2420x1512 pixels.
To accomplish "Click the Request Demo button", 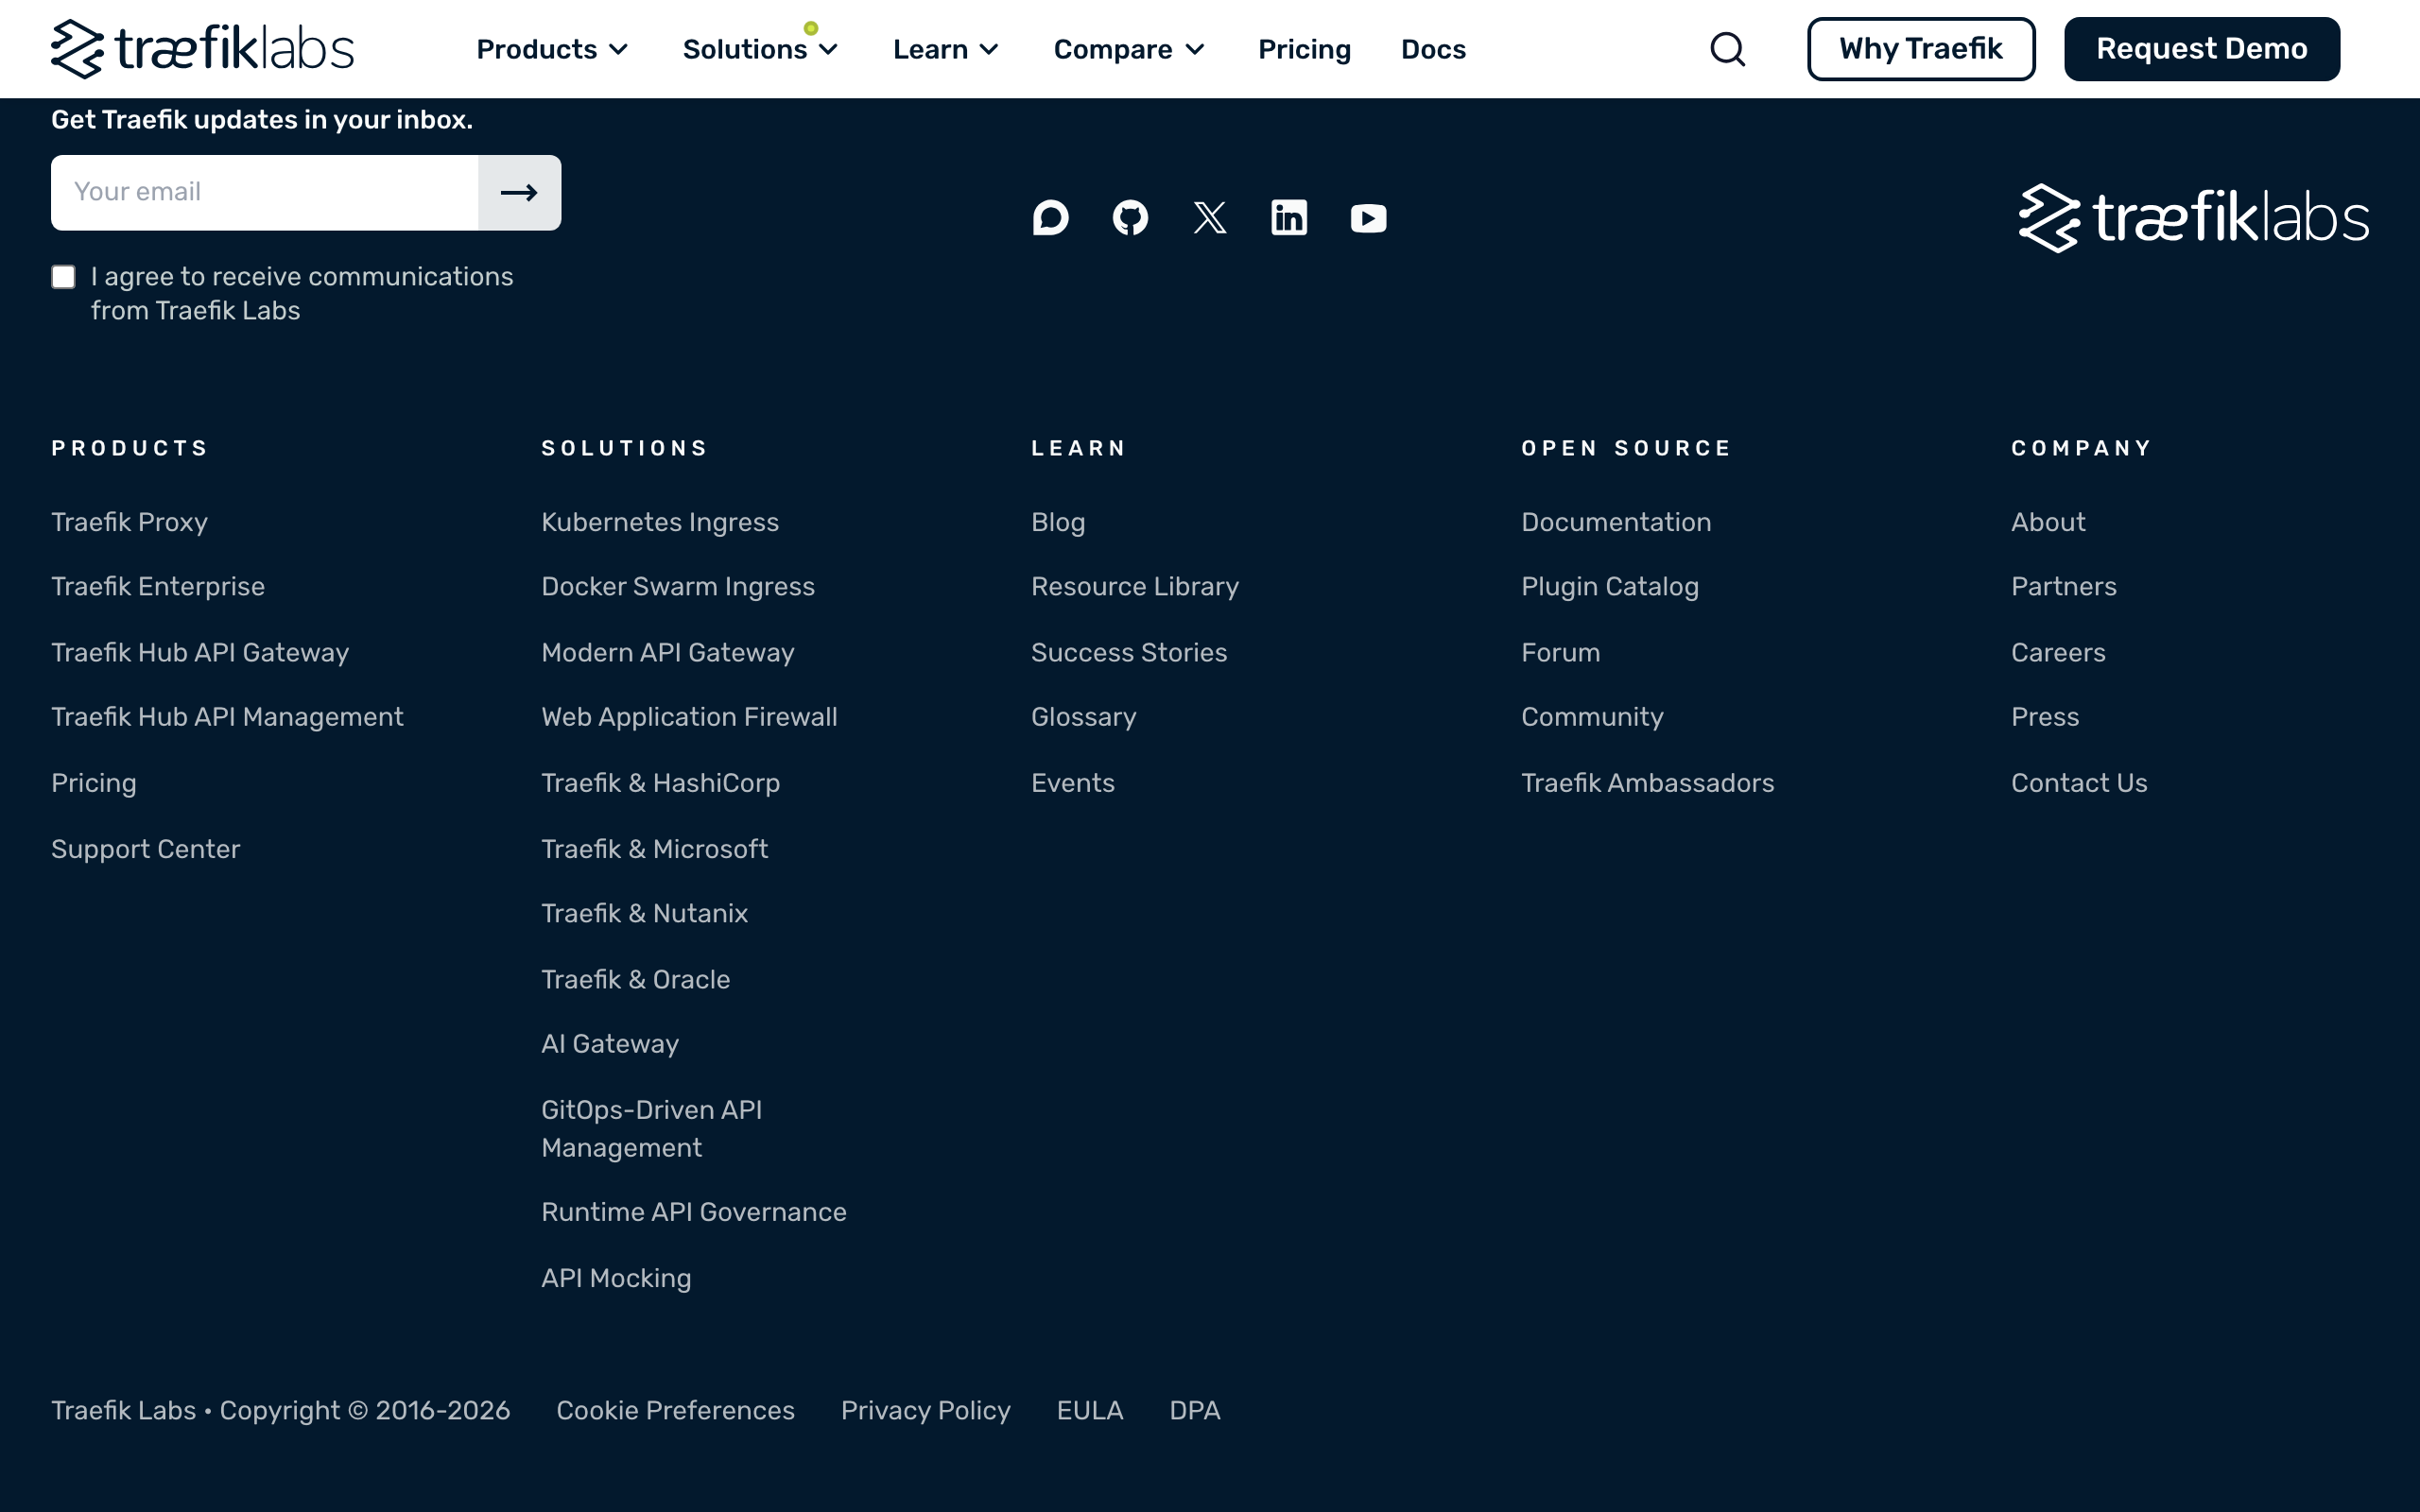I will pos(2201,49).
